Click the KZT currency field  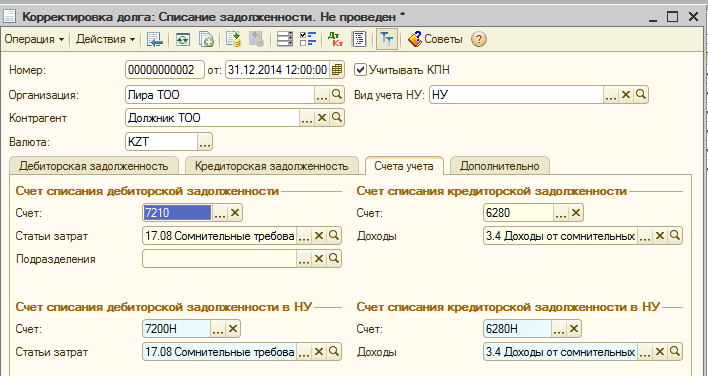(x=161, y=142)
